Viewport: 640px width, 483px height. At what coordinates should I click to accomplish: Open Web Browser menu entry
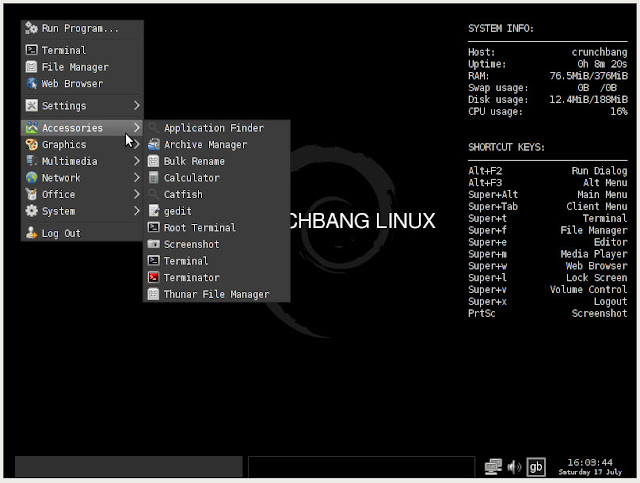tap(82, 83)
